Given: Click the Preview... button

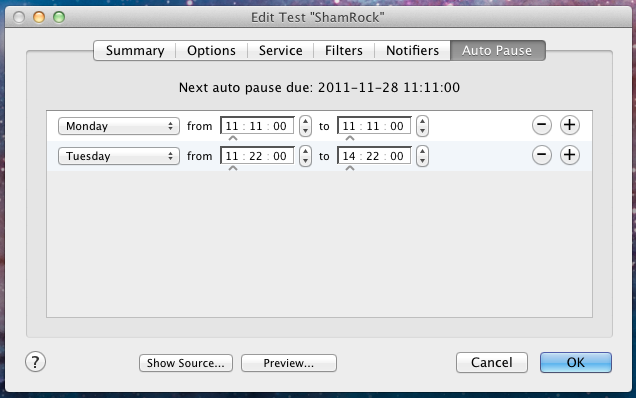Looking at the screenshot, I should (x=289, y=363).
